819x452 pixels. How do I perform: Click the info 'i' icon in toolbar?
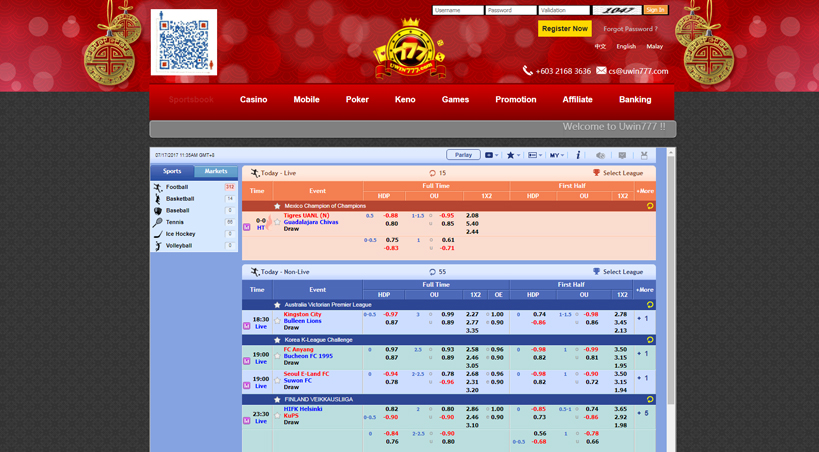578,155
